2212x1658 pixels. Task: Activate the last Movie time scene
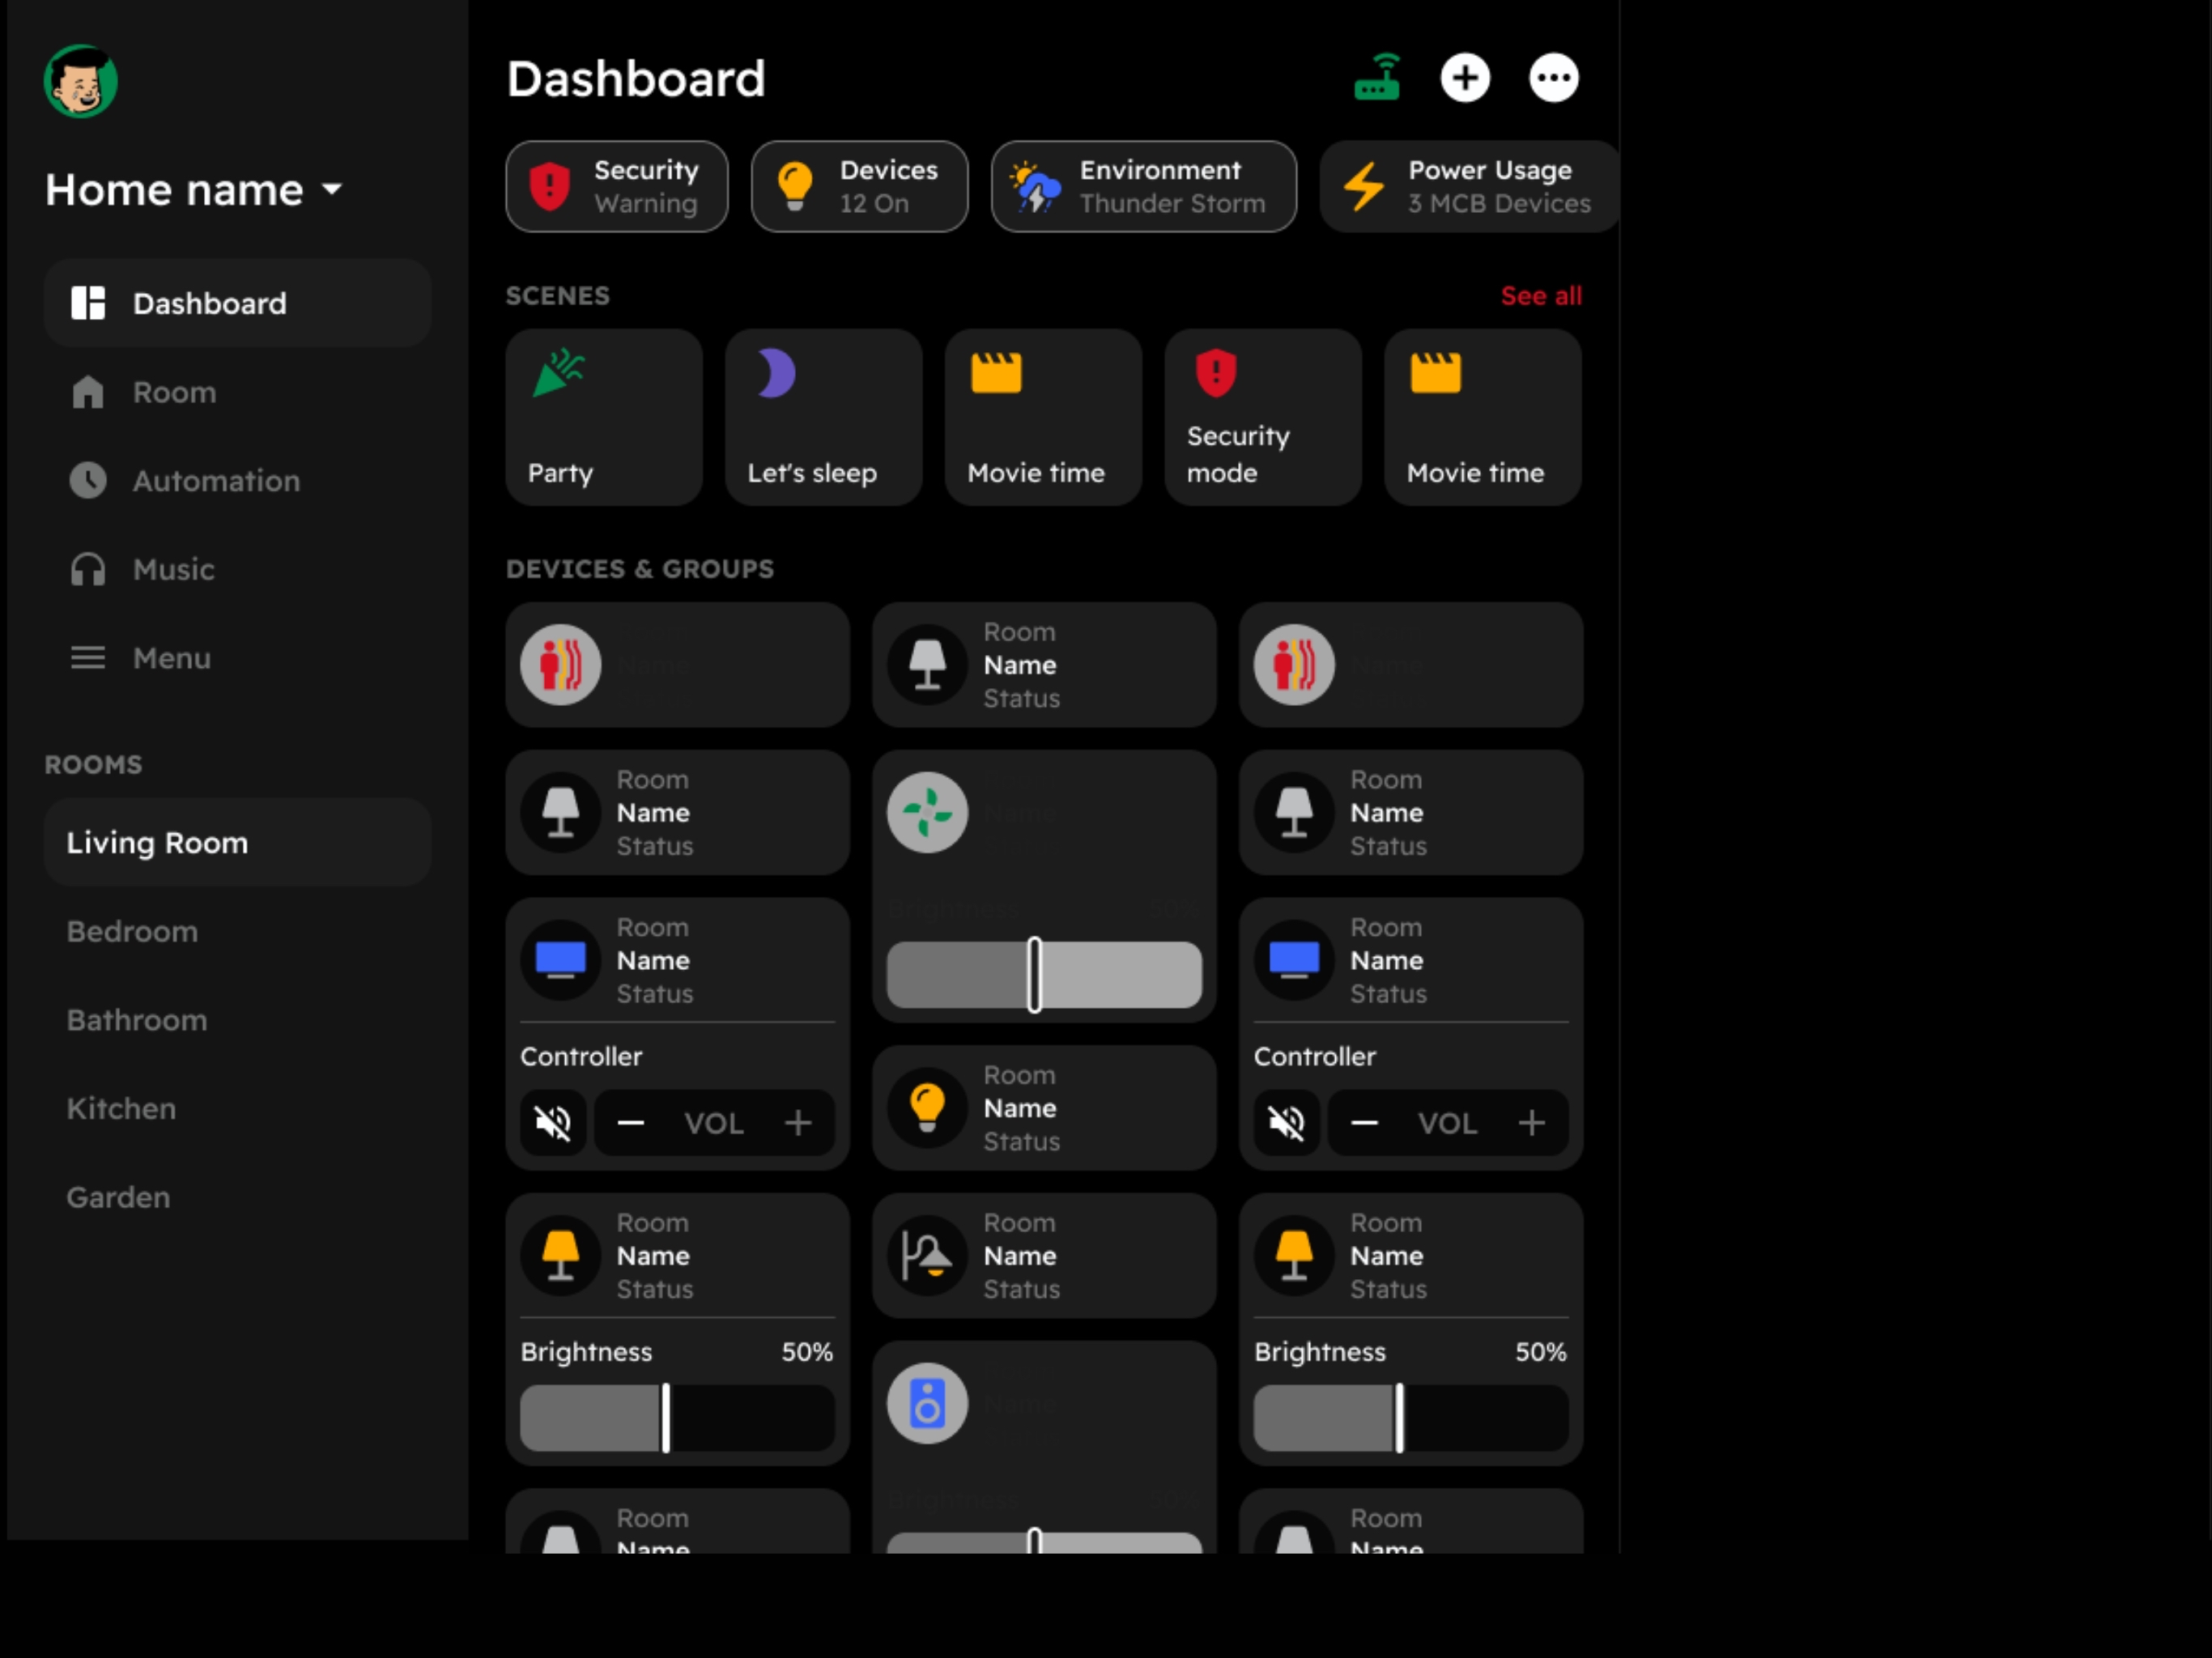tap(1483, 417)
